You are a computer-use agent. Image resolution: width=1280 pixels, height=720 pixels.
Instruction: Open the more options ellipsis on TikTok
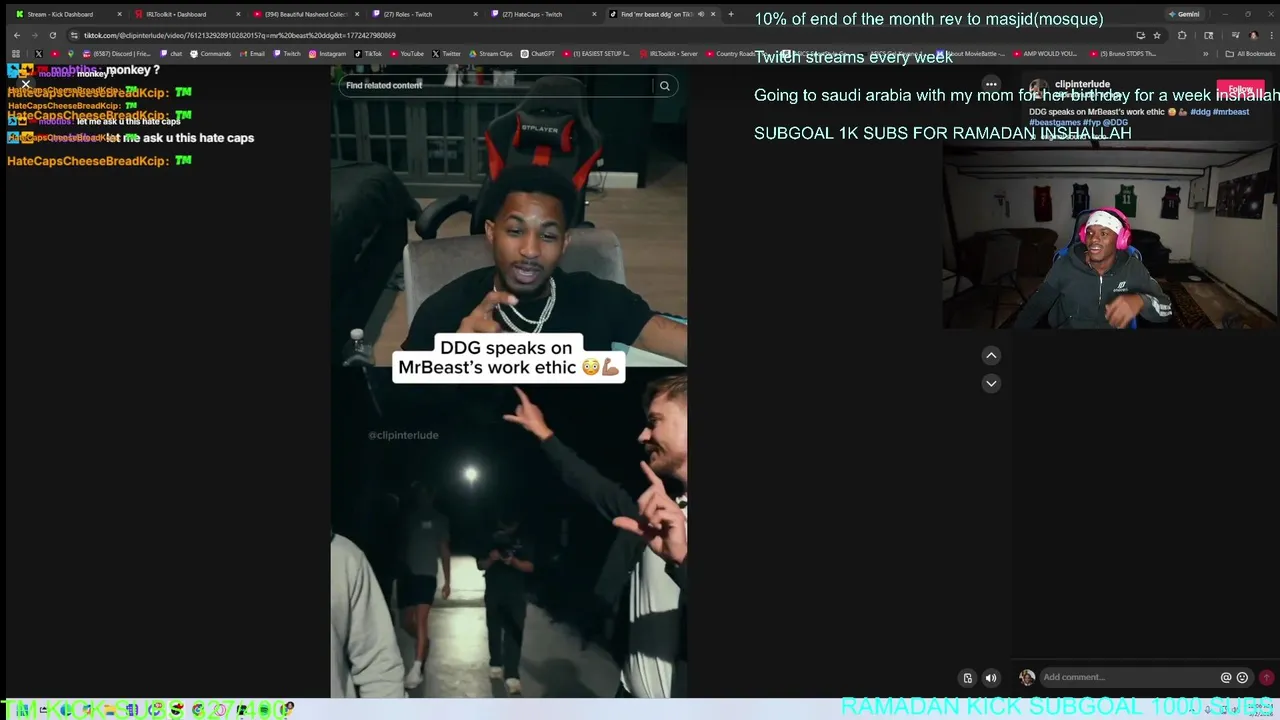click(990, 85)
